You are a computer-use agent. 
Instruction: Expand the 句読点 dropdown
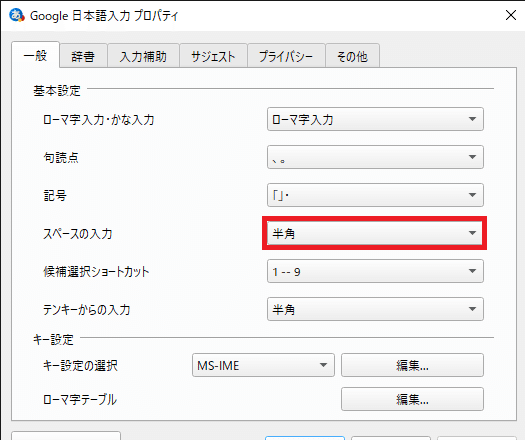point(375,157)
